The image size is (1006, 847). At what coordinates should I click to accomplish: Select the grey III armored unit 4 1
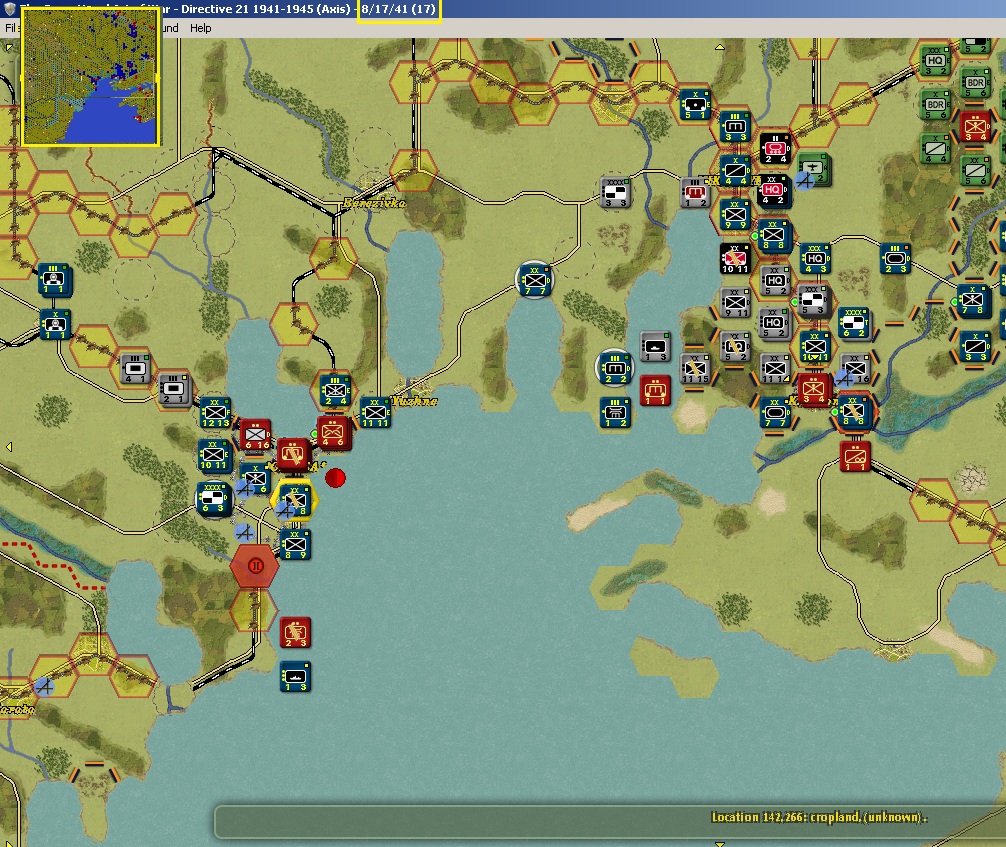135,369
